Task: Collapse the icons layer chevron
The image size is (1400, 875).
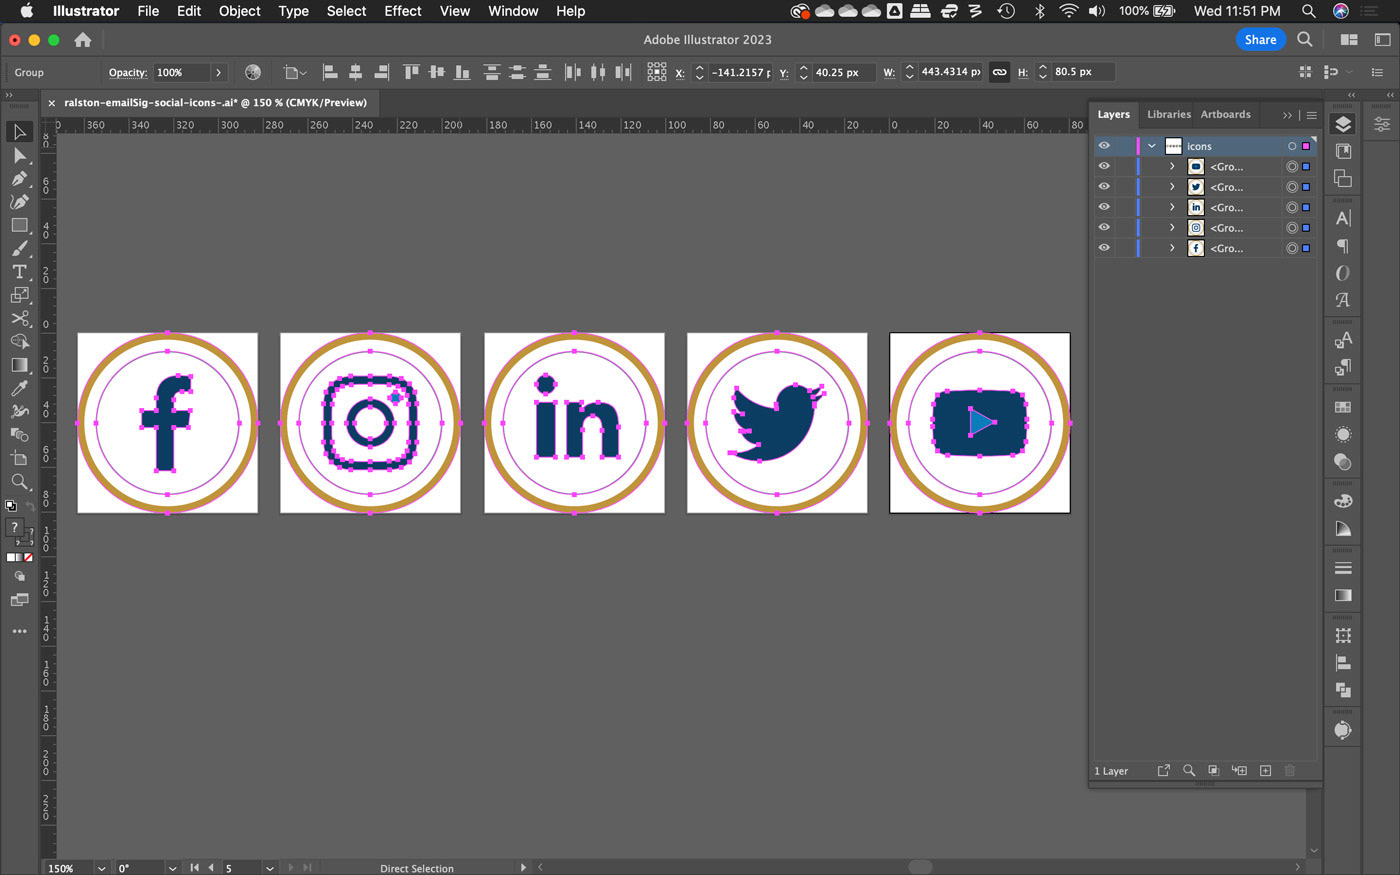Action: (x=1152, y=146)
